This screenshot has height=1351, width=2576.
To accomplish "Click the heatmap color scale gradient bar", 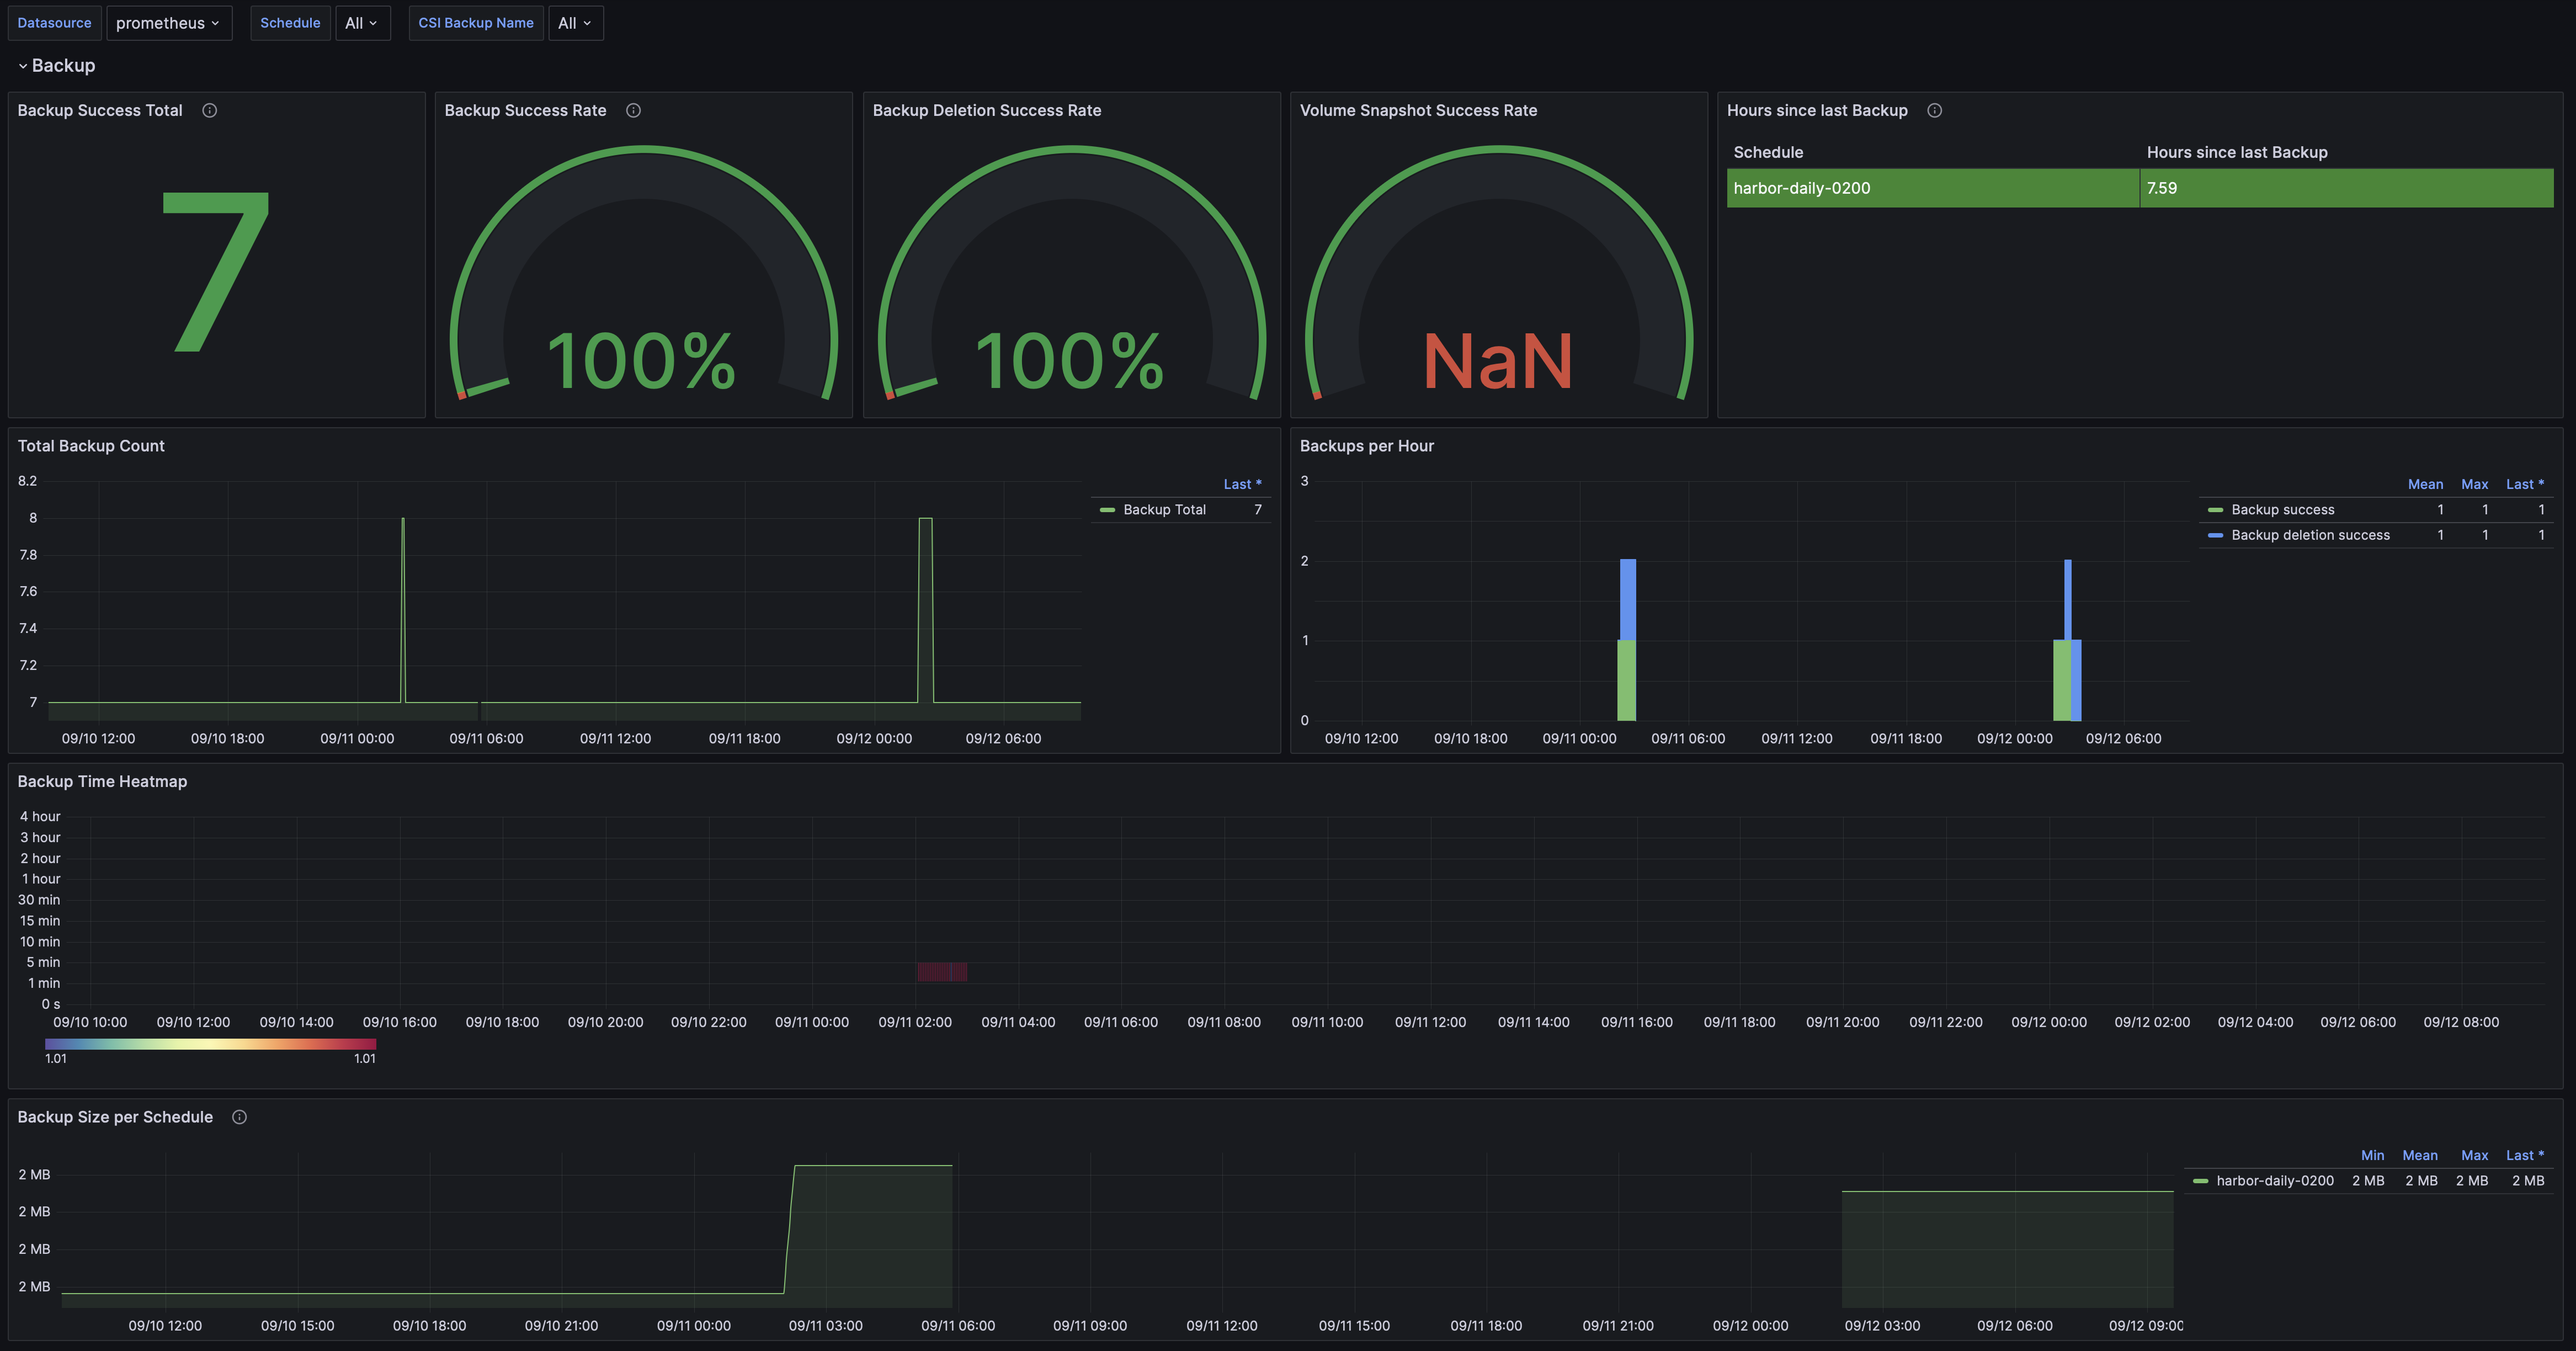I will [210, 1044].
